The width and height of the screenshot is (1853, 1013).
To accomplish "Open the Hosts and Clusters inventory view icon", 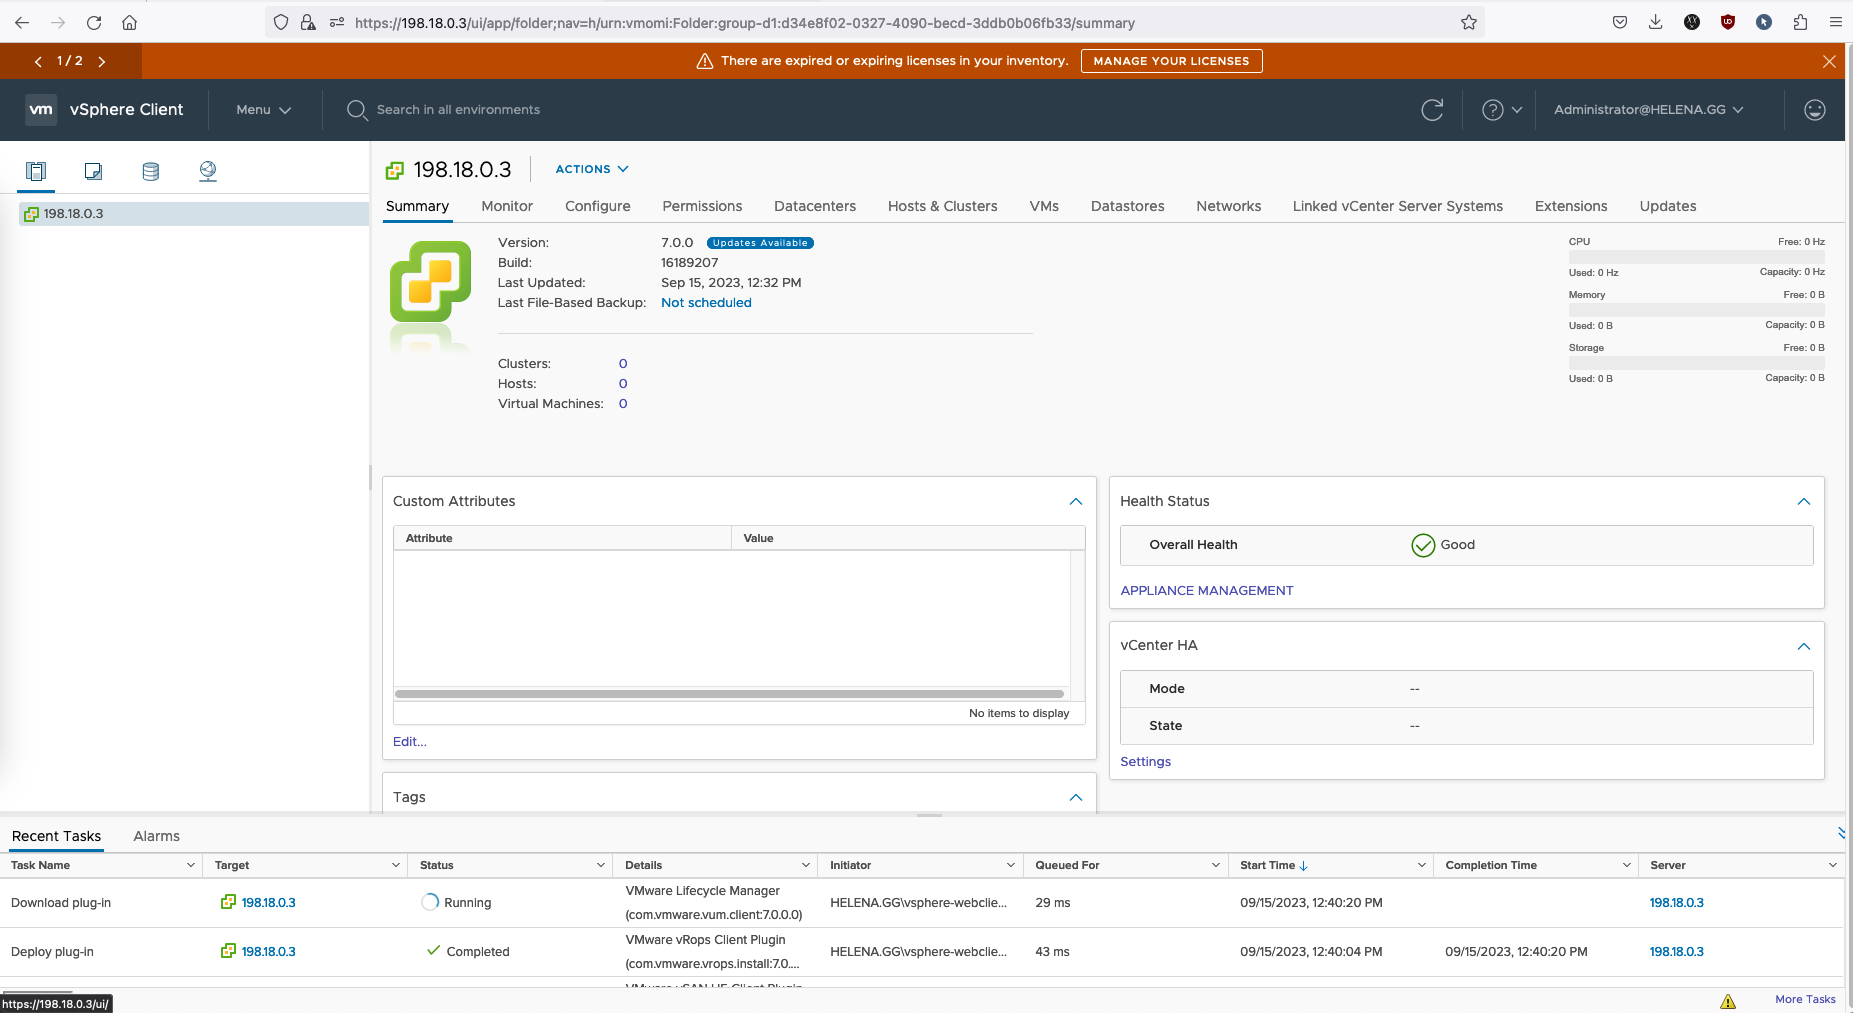I will tap(36, 171).
